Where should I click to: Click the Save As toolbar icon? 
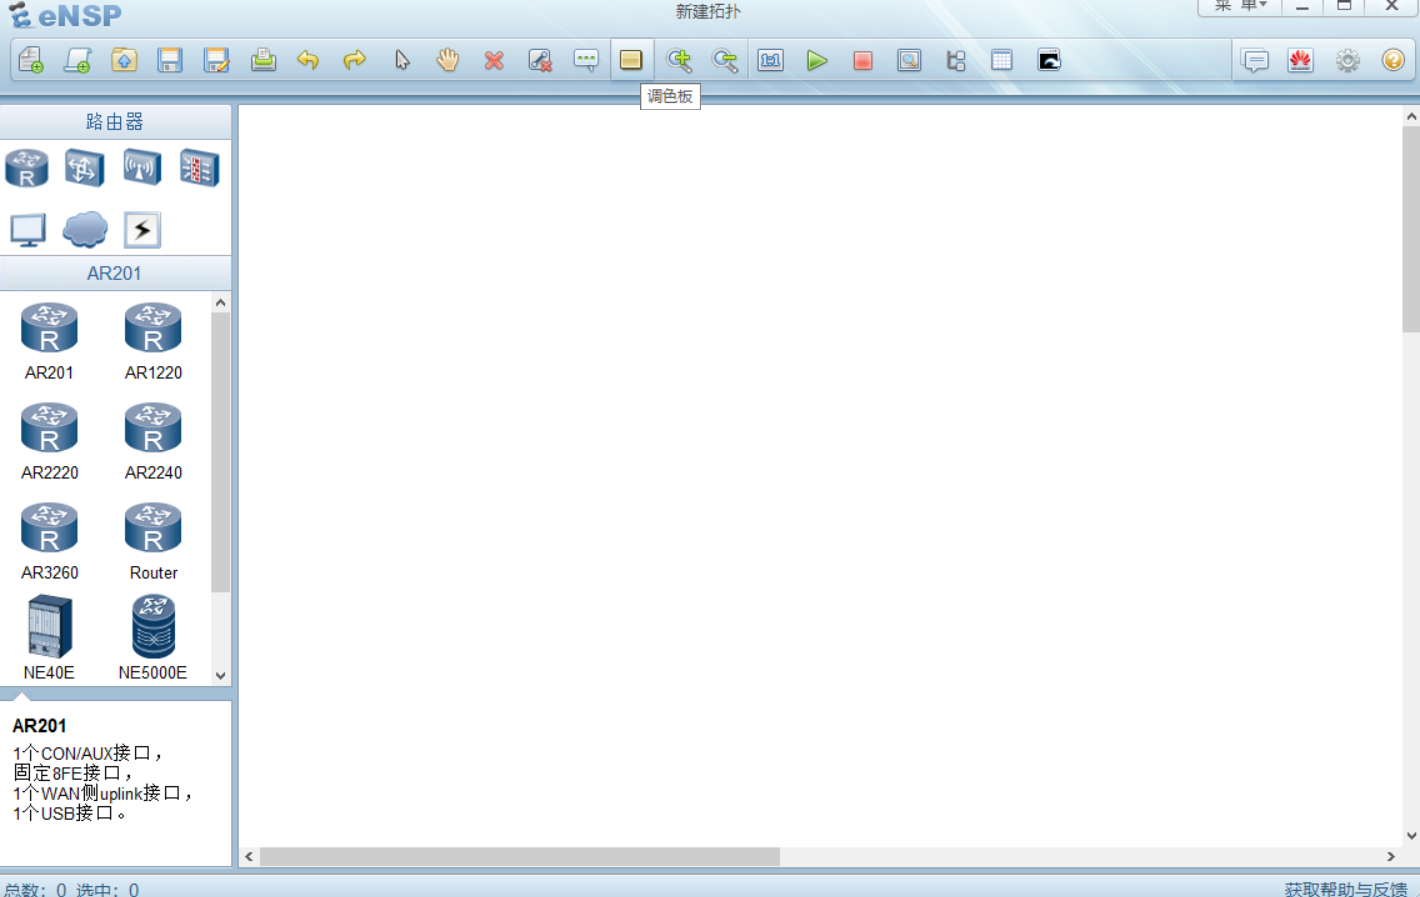click(217, 60)
